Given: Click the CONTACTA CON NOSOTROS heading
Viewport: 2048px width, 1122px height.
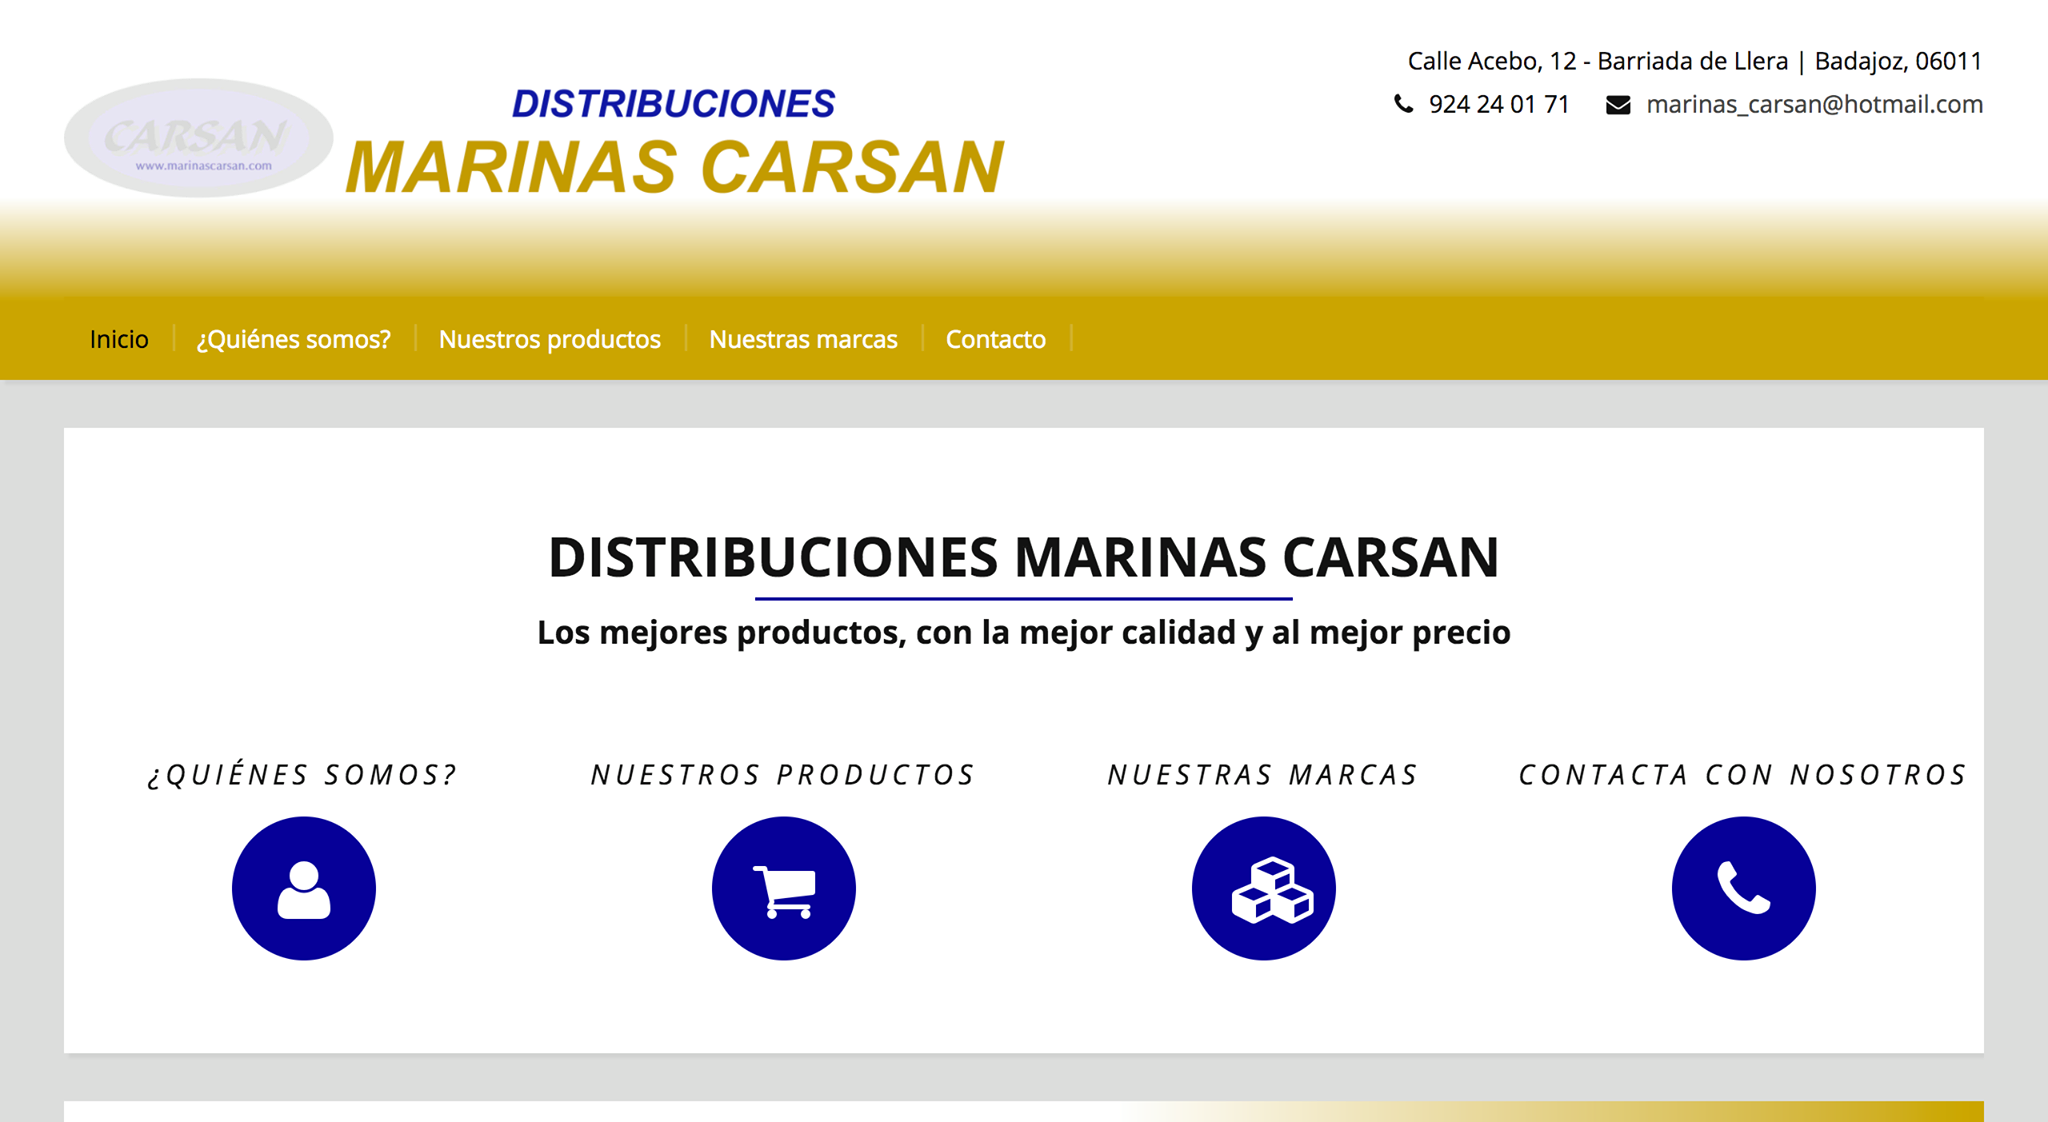Looking at the screenshot, I should click(1743, 775).
